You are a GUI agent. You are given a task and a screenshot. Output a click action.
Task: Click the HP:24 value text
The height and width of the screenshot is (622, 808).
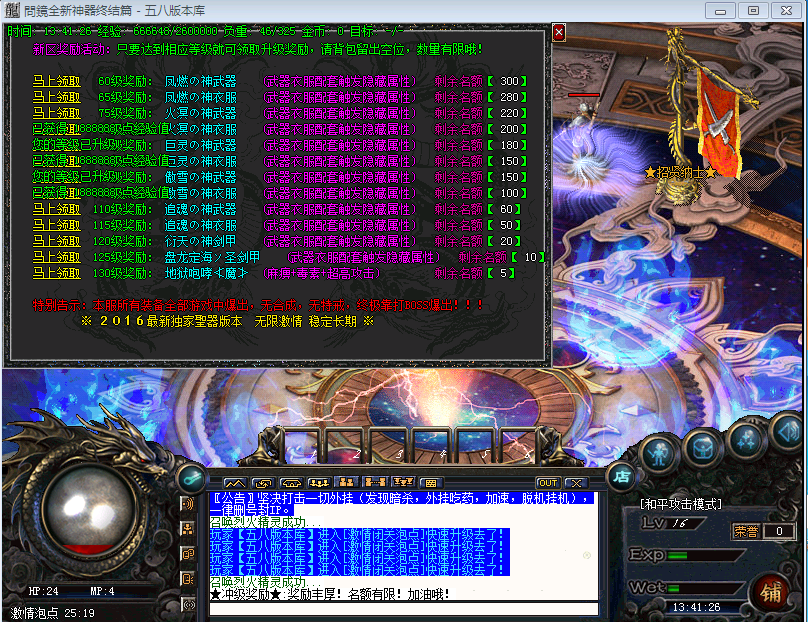pyautogui.click(x=44, y=592)
